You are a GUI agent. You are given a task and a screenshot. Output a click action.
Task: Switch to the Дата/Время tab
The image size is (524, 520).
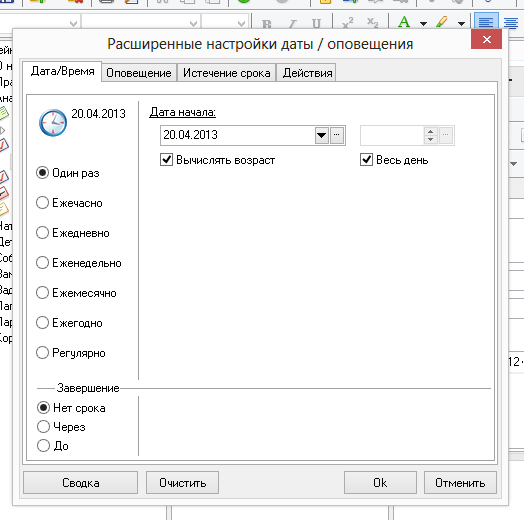coord(62,71)
